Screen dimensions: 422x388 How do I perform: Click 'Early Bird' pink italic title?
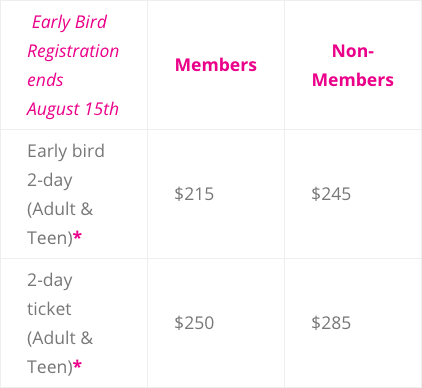click(69, 22)
